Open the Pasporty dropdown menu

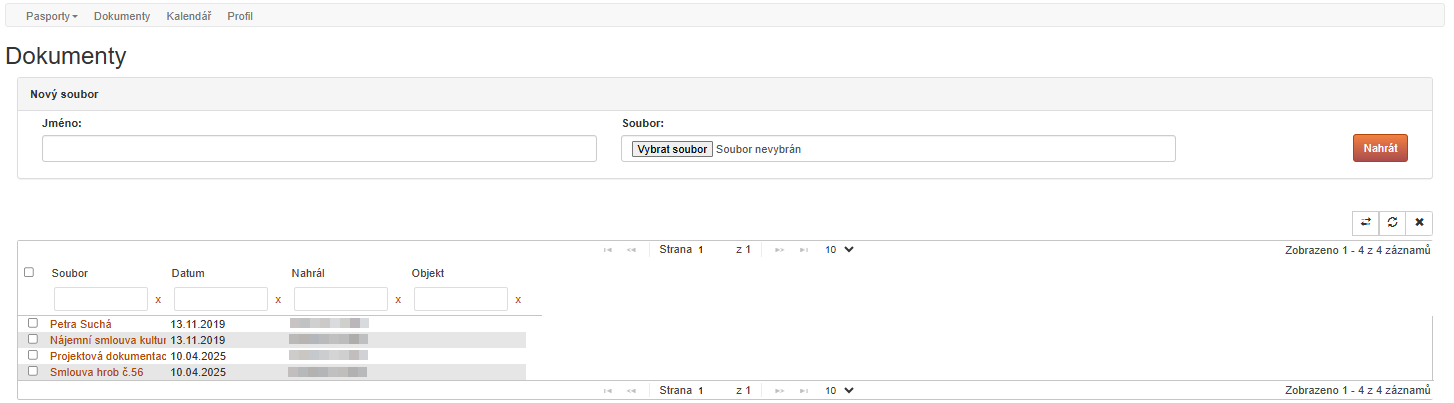click(x=52, y=16)
